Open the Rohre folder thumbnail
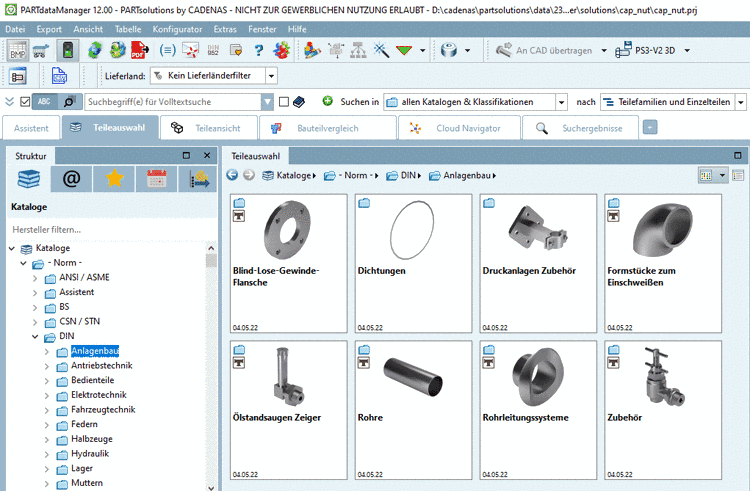The image size is (750, 491). (x=413, y=410)
